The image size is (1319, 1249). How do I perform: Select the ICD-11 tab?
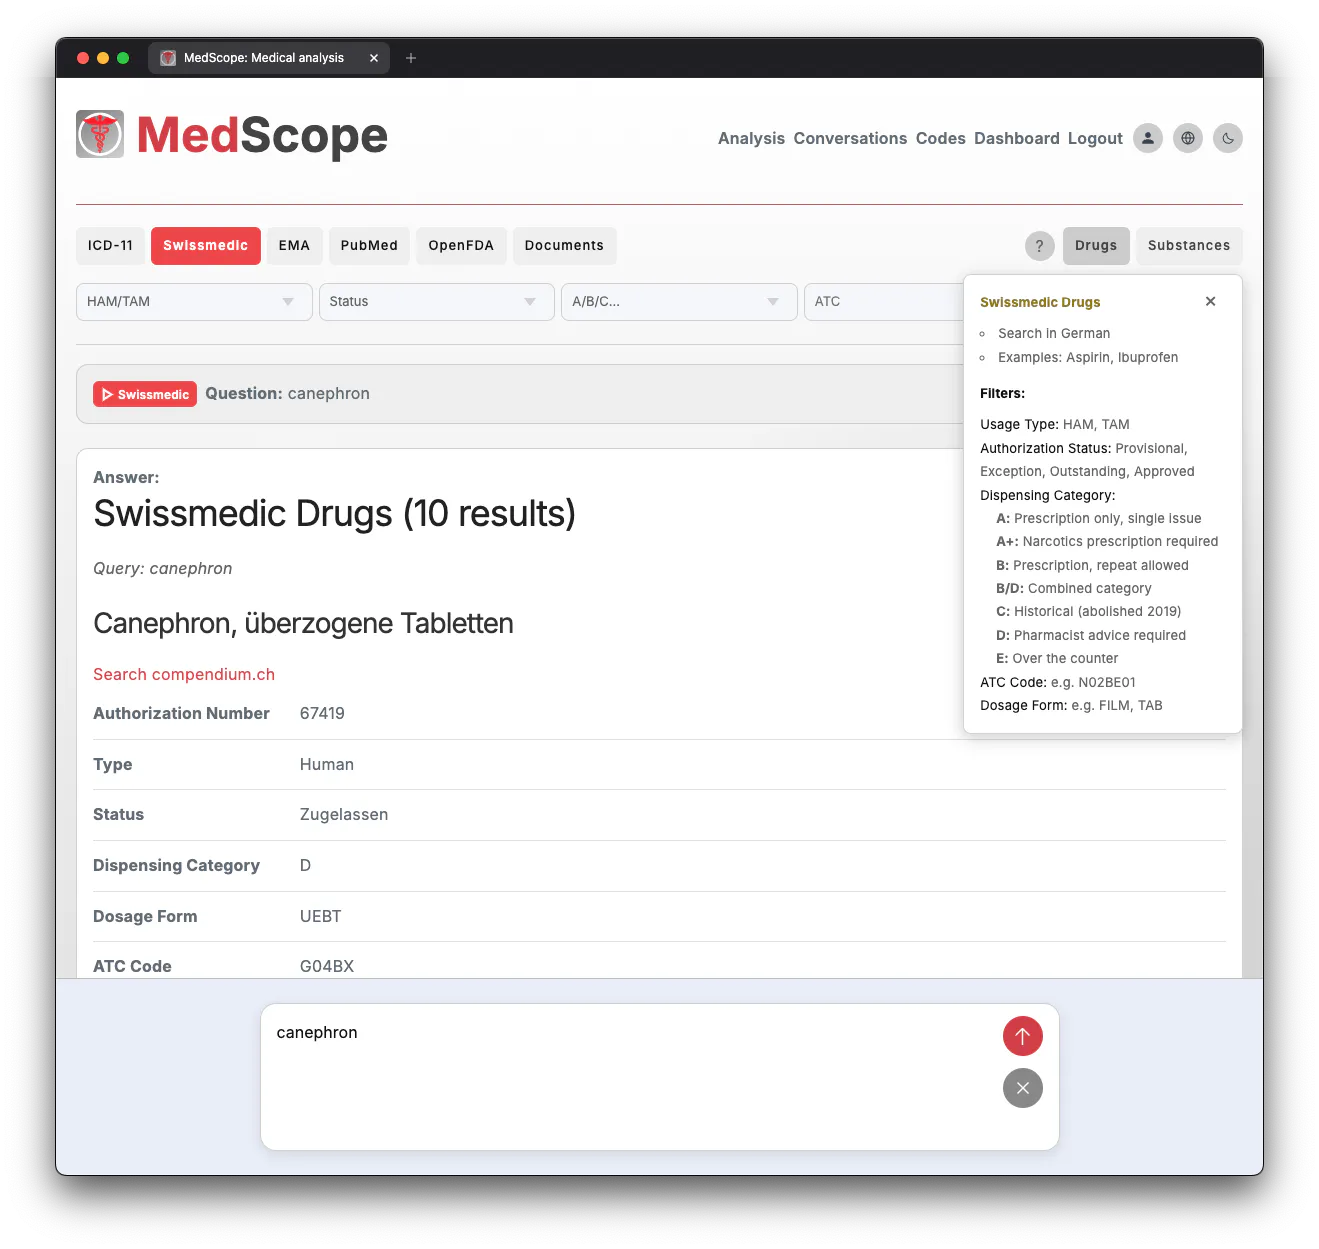point(110,246)
